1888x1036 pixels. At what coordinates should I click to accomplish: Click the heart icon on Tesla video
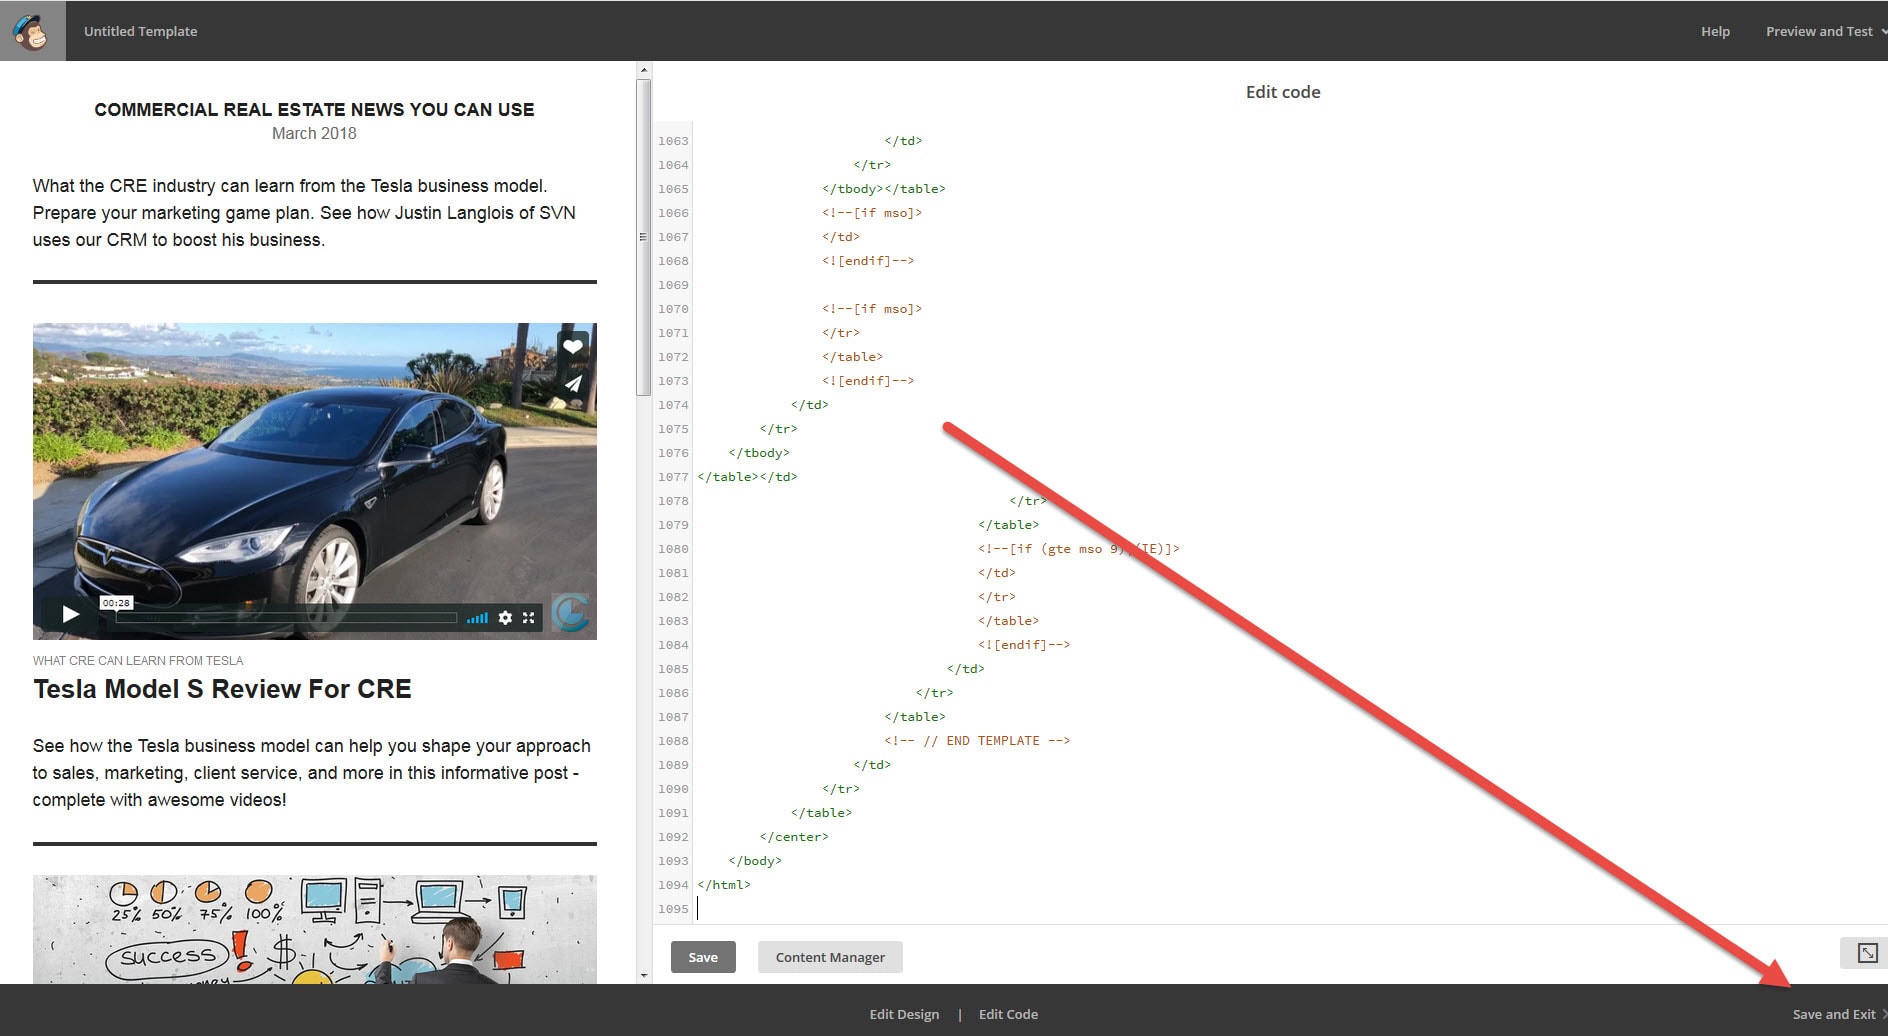(x=573, y=346)
